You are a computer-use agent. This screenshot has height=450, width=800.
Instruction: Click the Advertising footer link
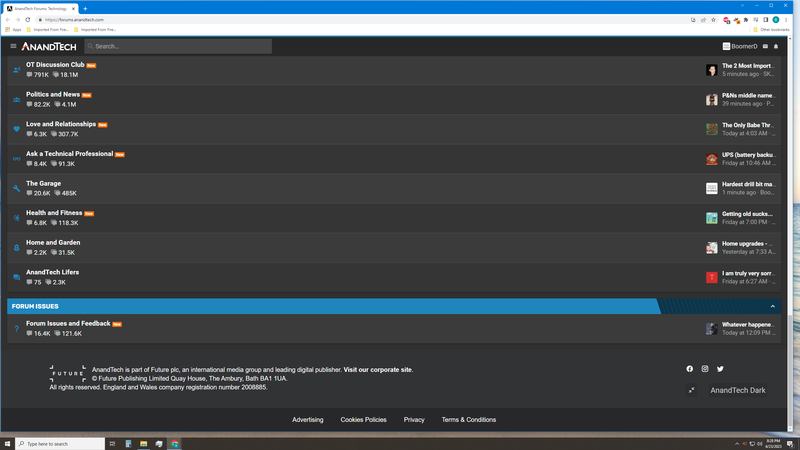coord(308,420)
